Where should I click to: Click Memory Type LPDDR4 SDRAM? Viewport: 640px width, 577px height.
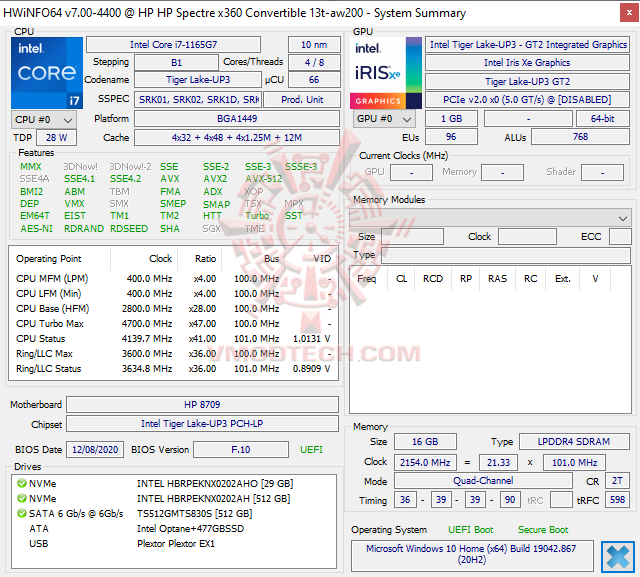[574, 442]
